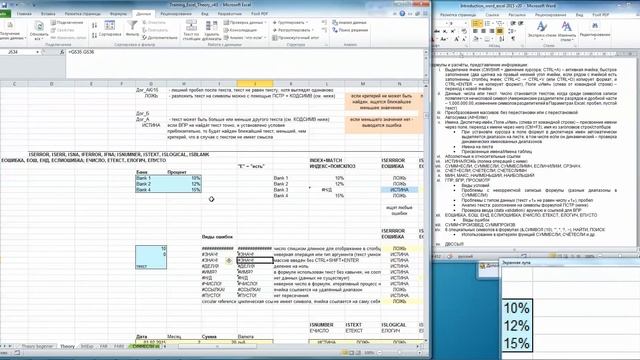Click Subtotal (Промежуточный итог) button

(296, 38)
